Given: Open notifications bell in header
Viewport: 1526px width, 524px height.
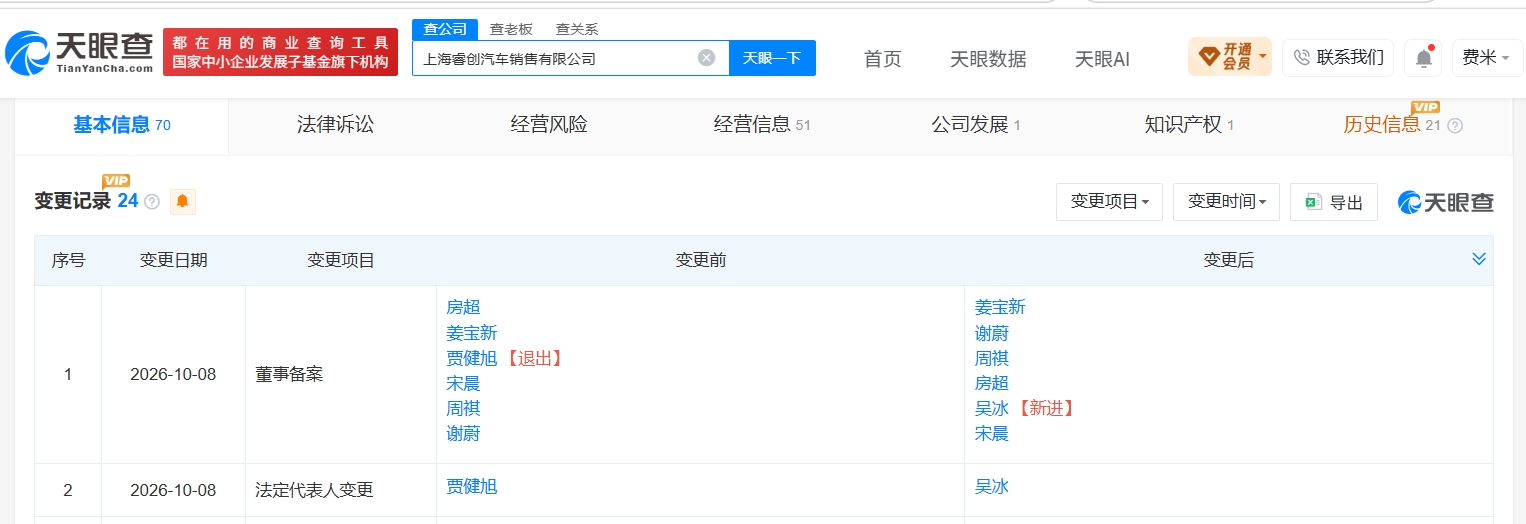Looking at the screenshot, I should (1422, 58).
